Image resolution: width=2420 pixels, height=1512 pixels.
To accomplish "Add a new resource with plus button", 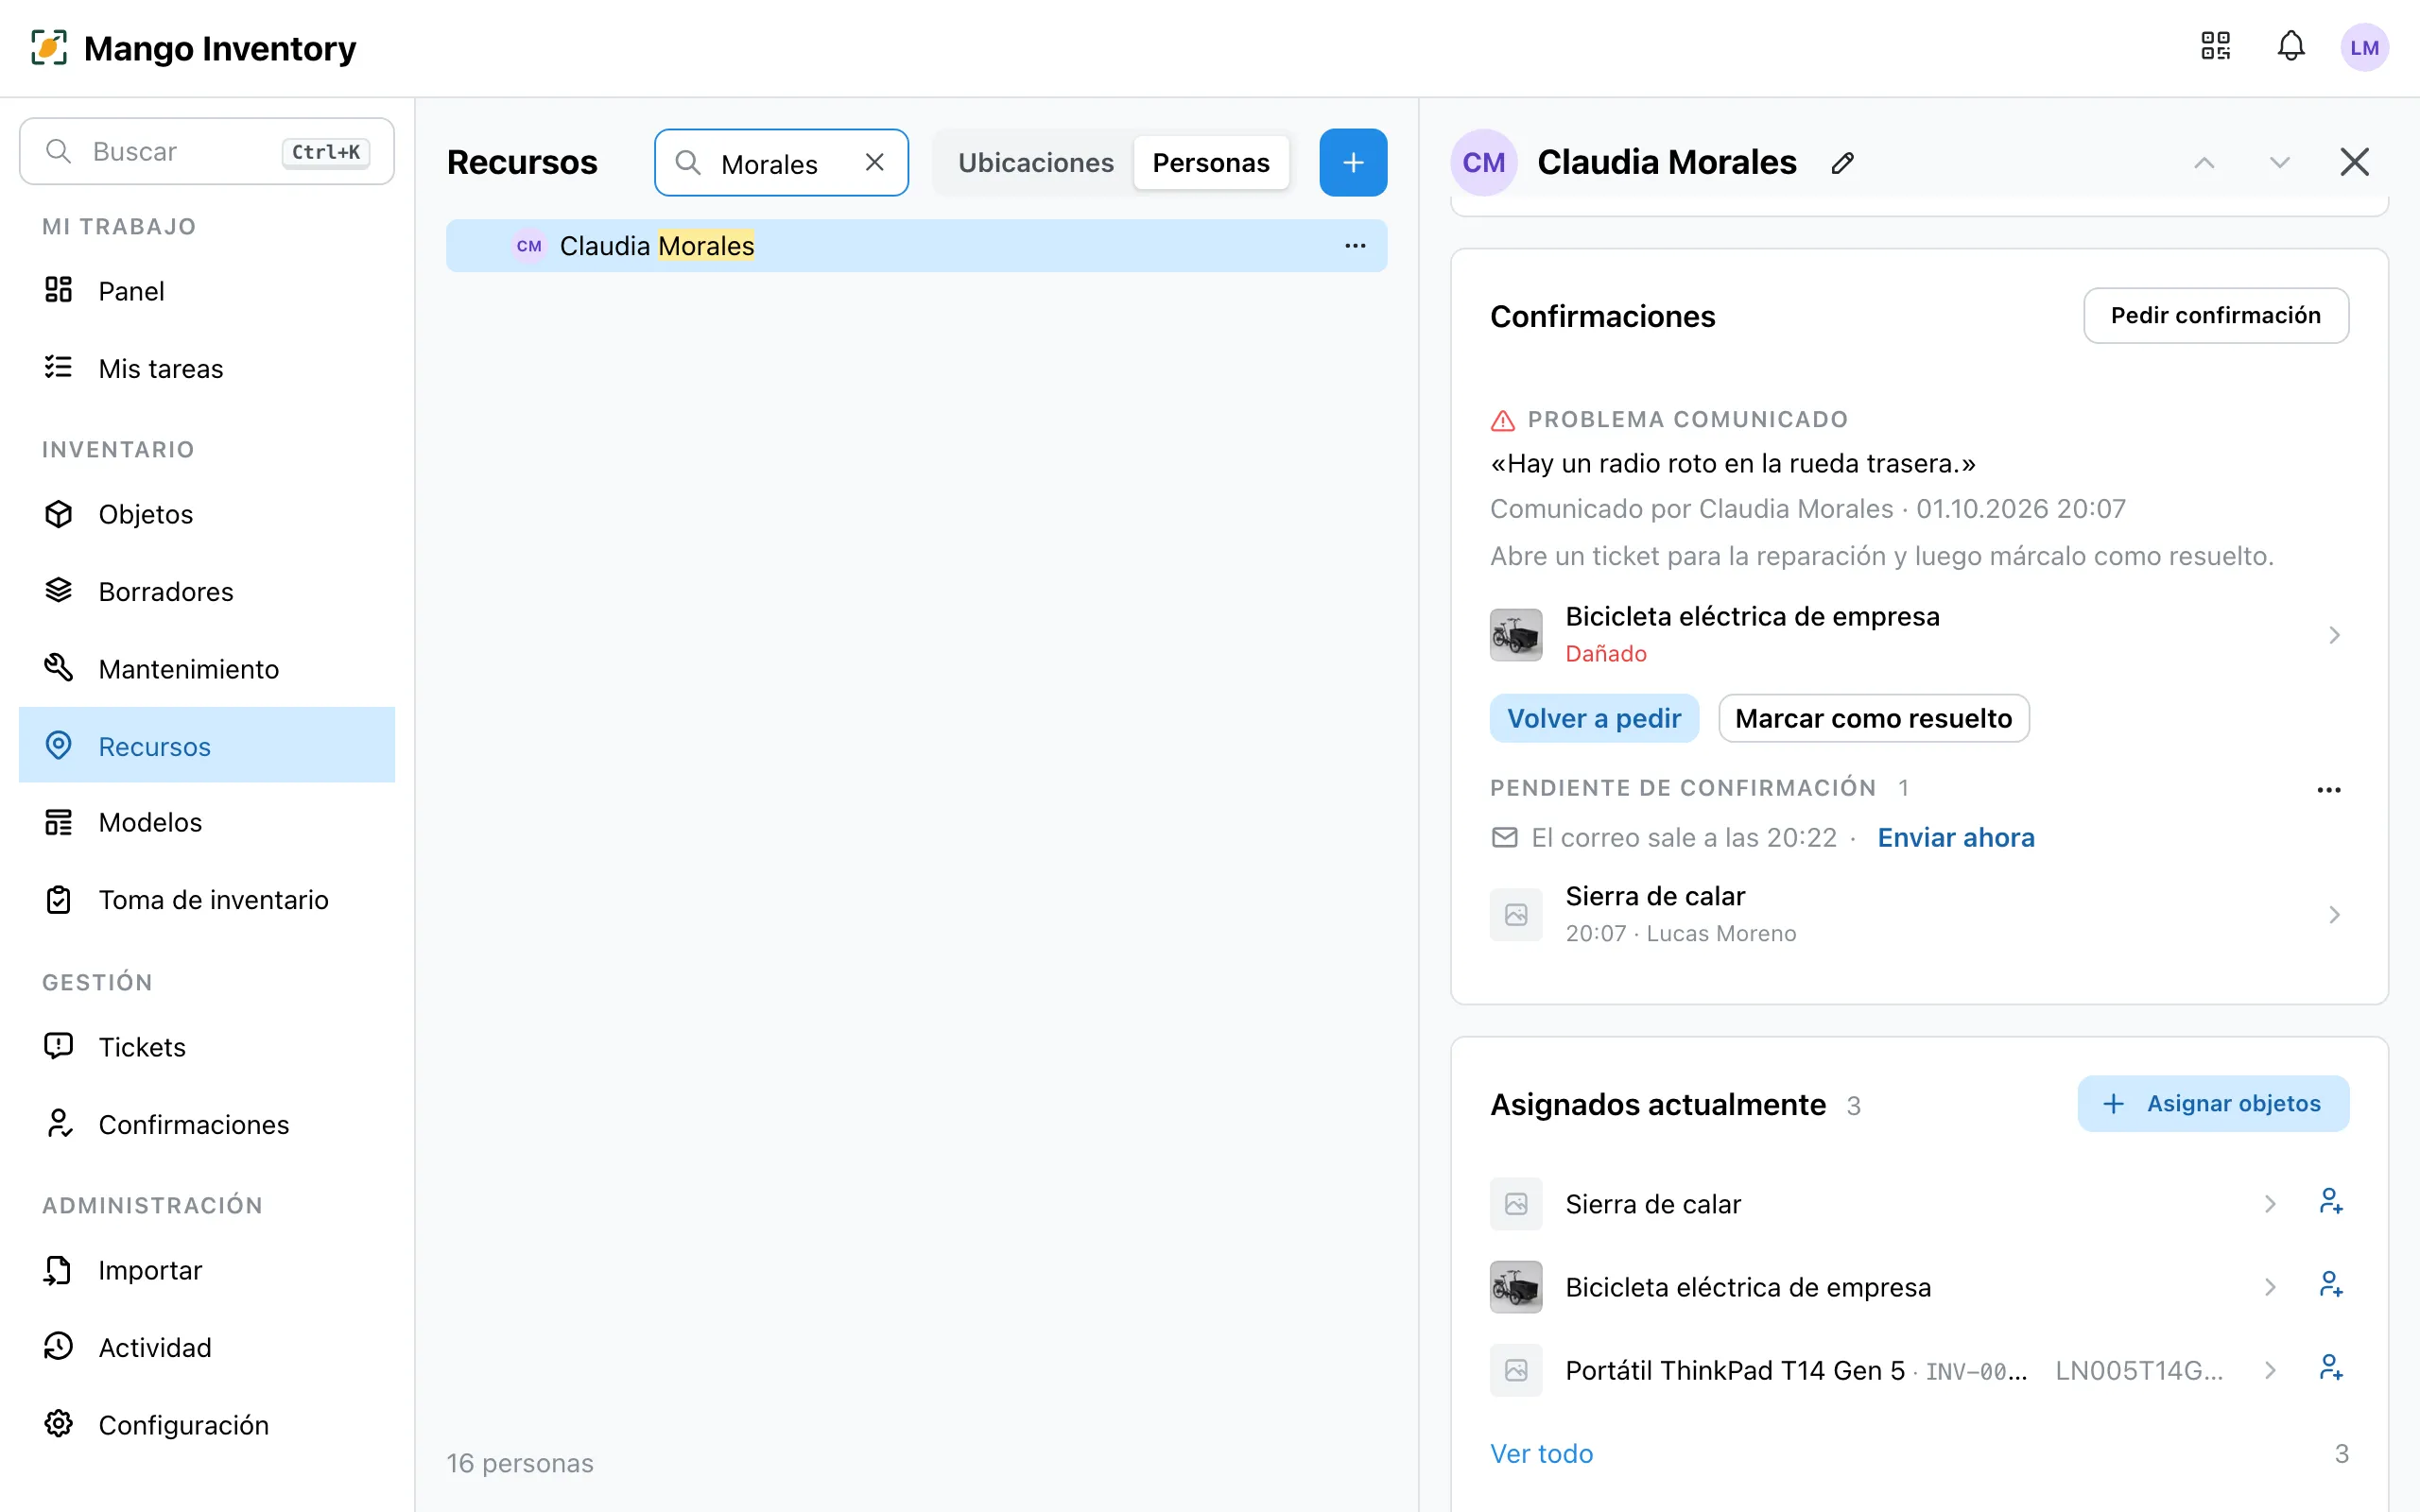I will click(x=1353, y=162).
